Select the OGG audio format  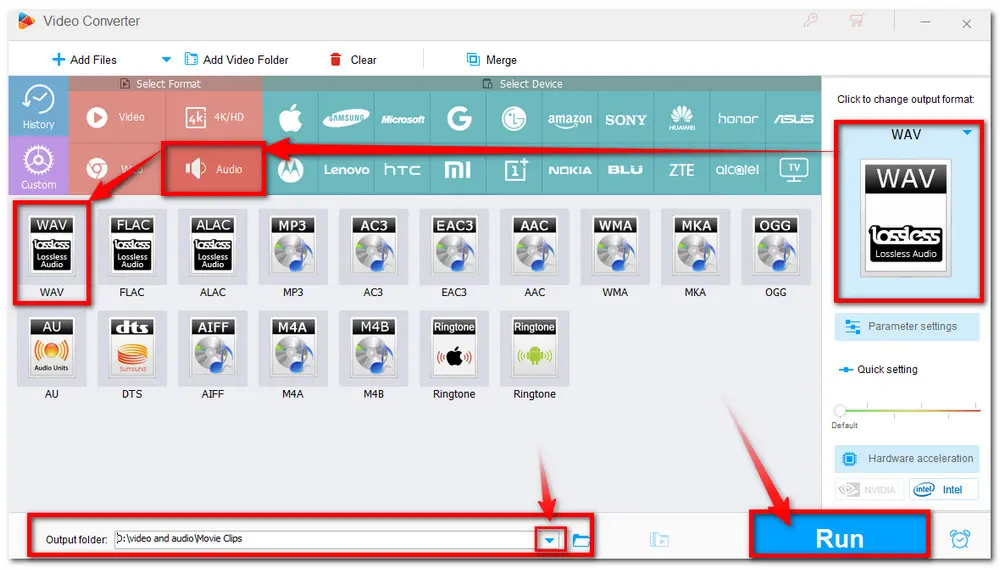[776, 254]
